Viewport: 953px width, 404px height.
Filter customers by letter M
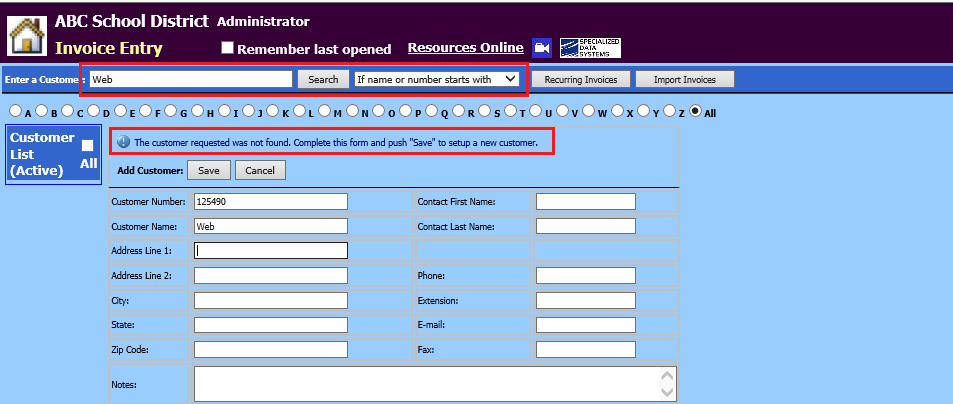(x=325, y=112)
